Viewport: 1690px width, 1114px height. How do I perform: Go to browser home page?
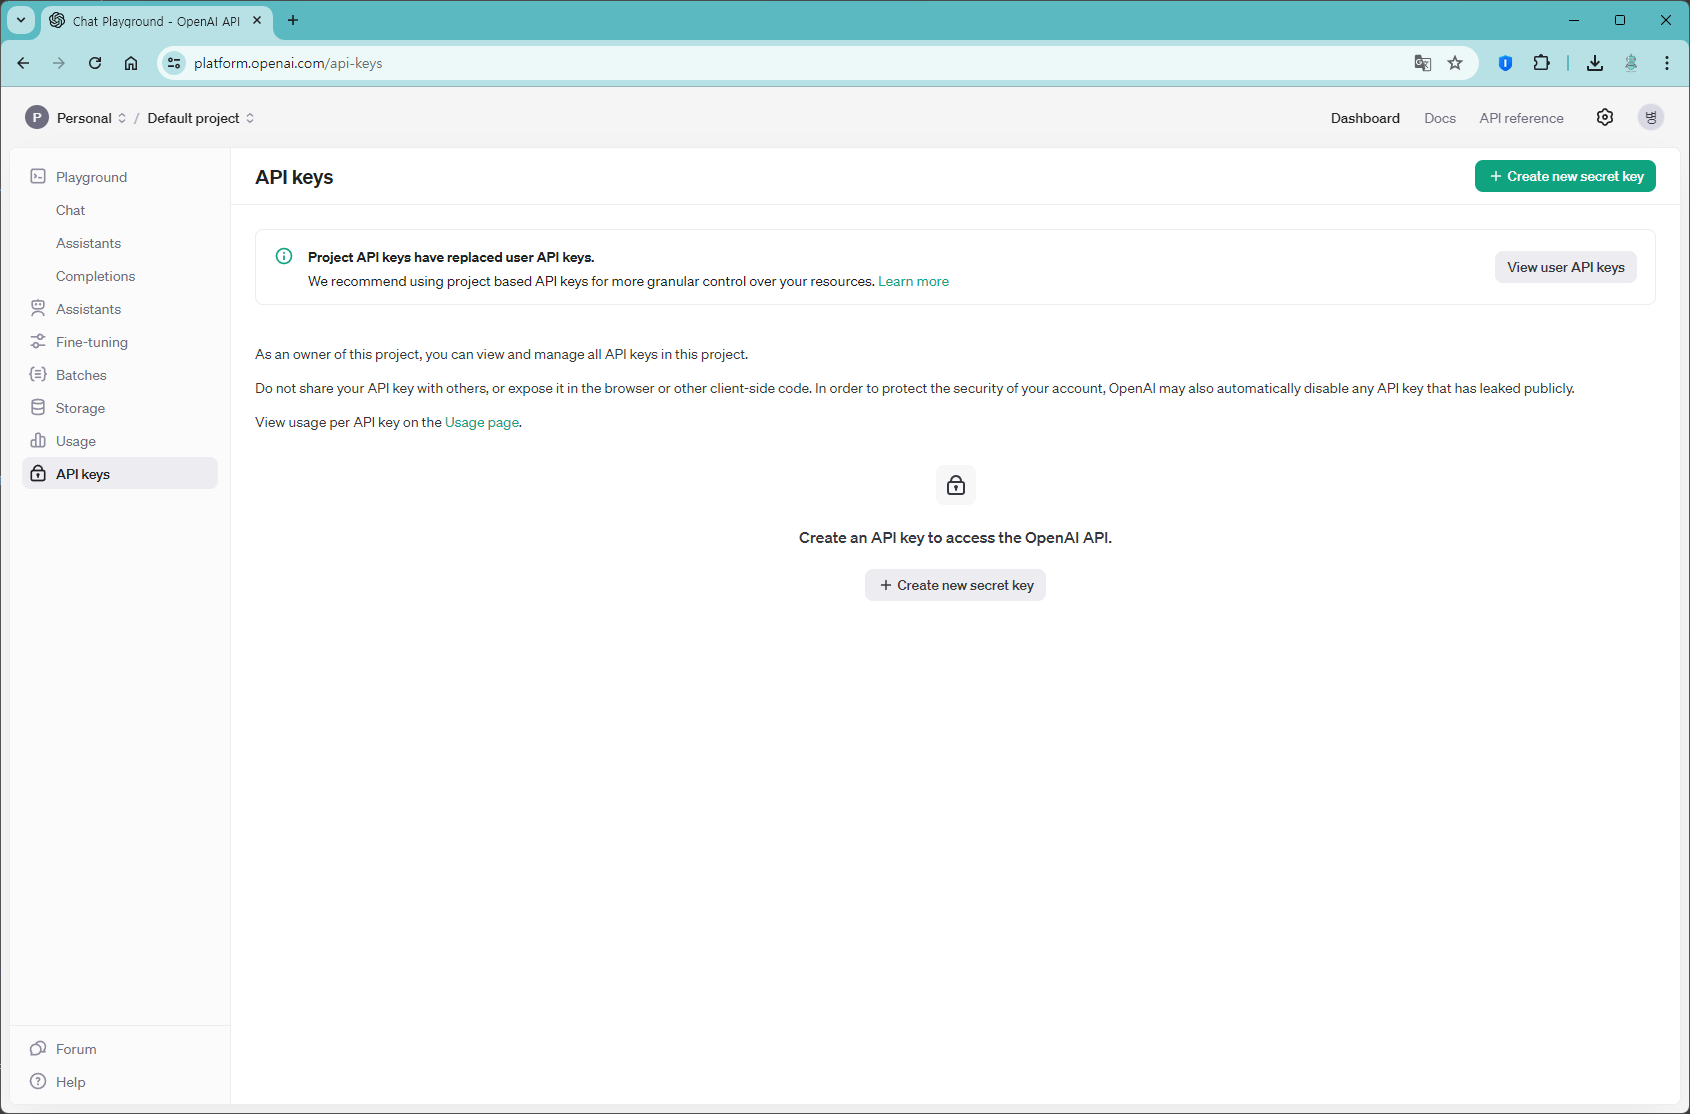click(131, 63)
